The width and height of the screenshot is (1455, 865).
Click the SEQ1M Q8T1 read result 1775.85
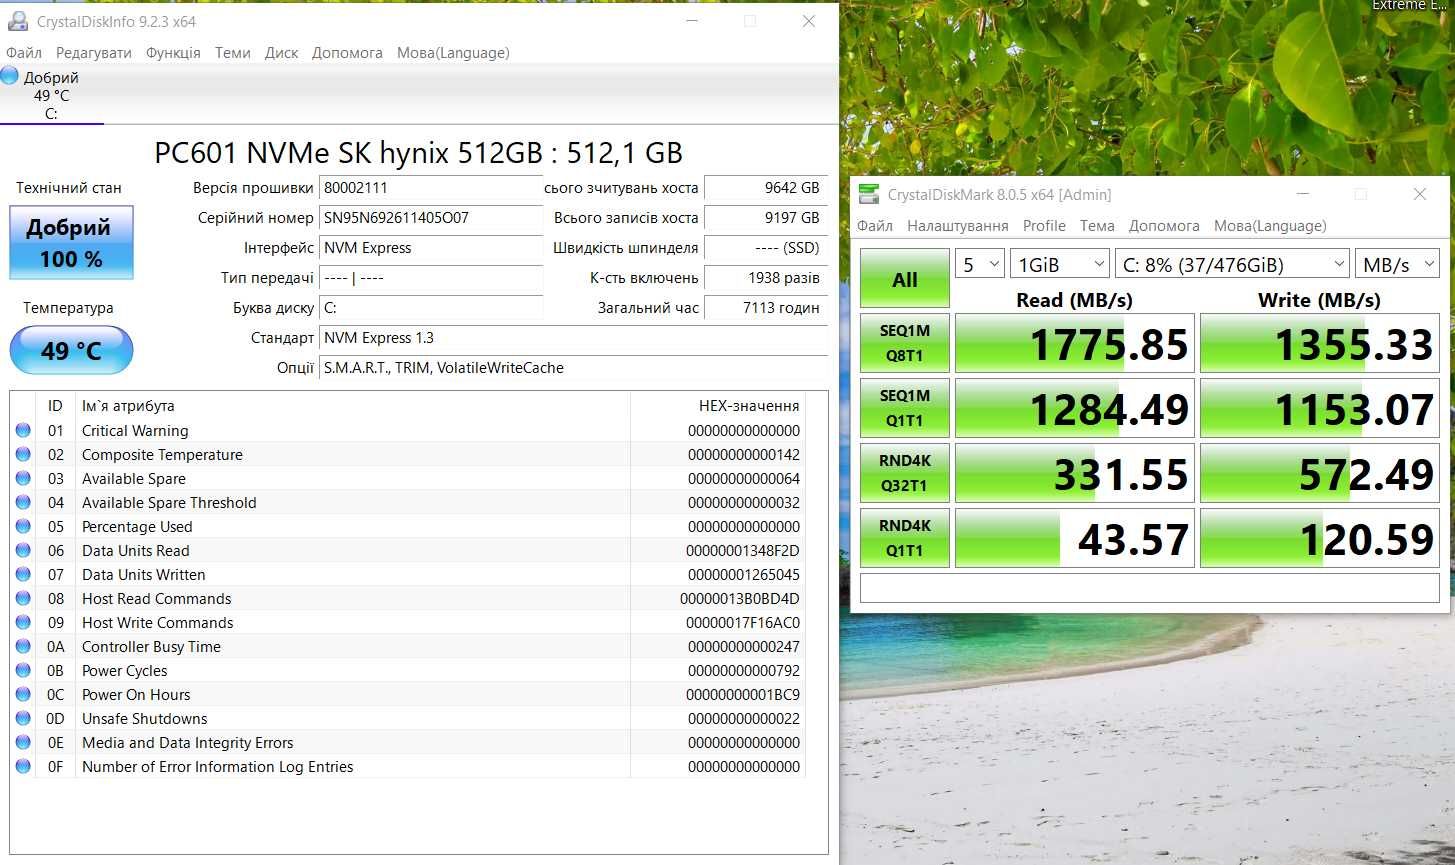pos(1075,343)
